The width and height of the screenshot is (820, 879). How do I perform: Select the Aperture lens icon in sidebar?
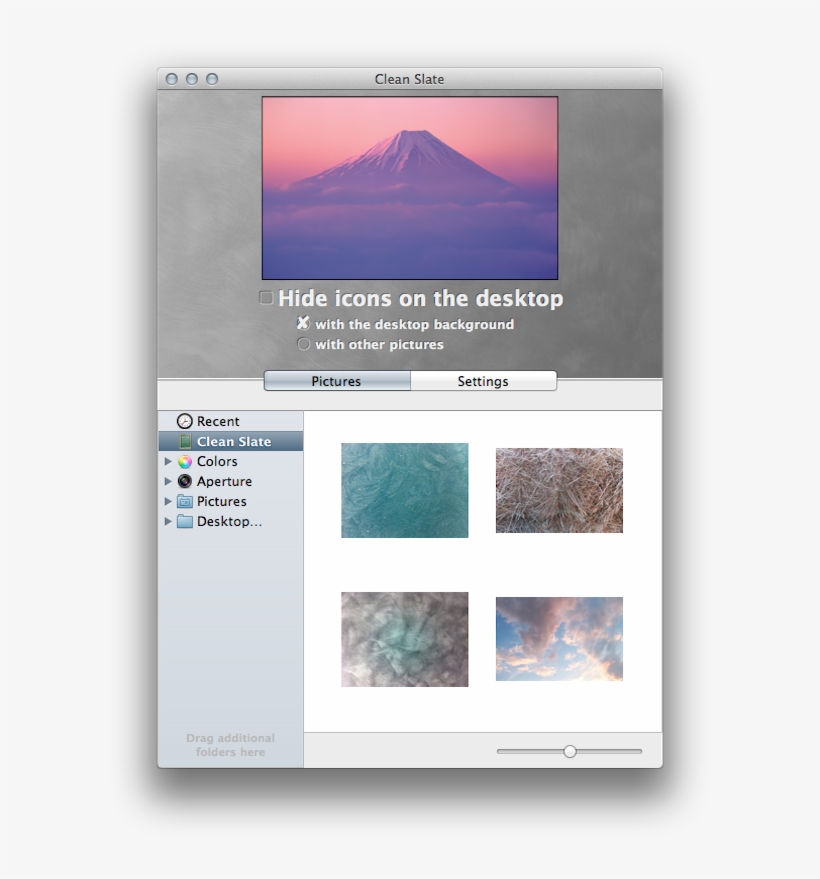186,481
